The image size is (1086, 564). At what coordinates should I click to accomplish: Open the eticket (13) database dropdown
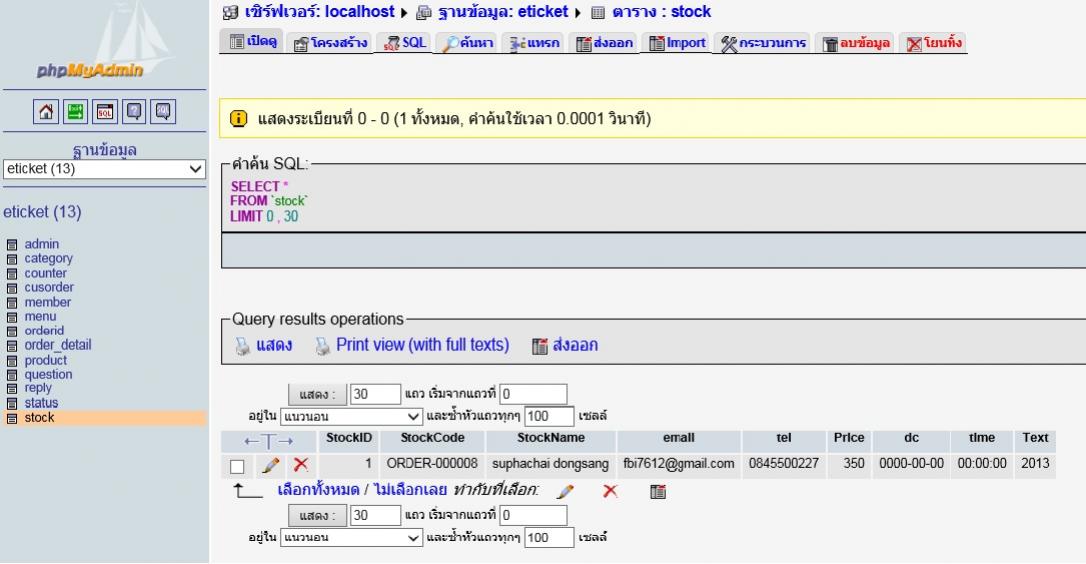coord(104,169)
